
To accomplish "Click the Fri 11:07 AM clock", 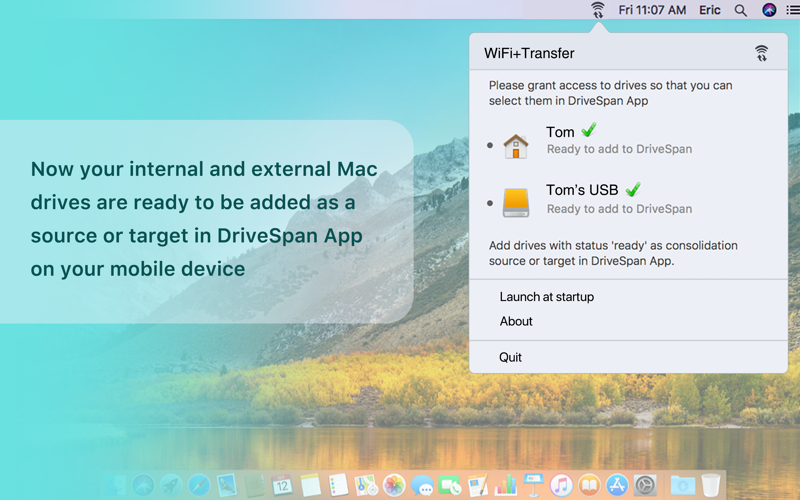I will 652,10.
